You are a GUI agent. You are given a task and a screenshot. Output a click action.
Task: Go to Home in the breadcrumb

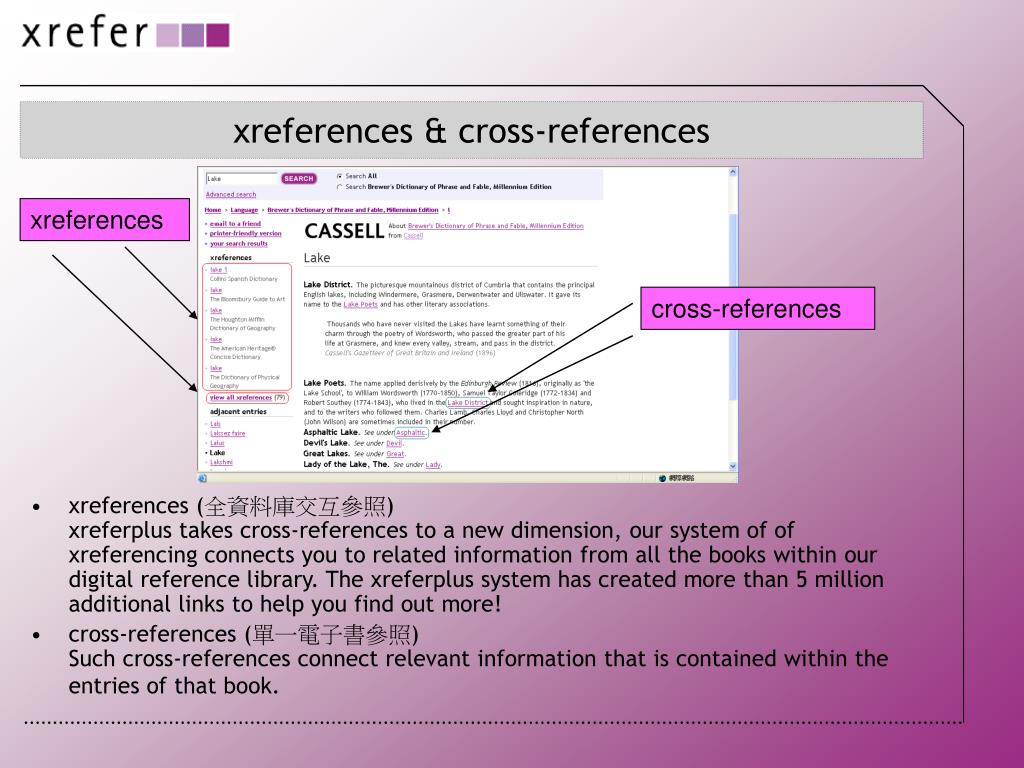point(213,210)
